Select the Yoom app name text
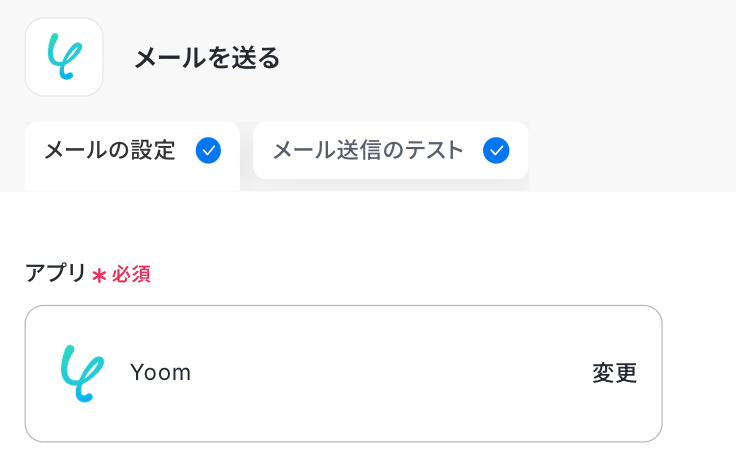The height and width of the screenshot is (472, 736). [160, 373]
